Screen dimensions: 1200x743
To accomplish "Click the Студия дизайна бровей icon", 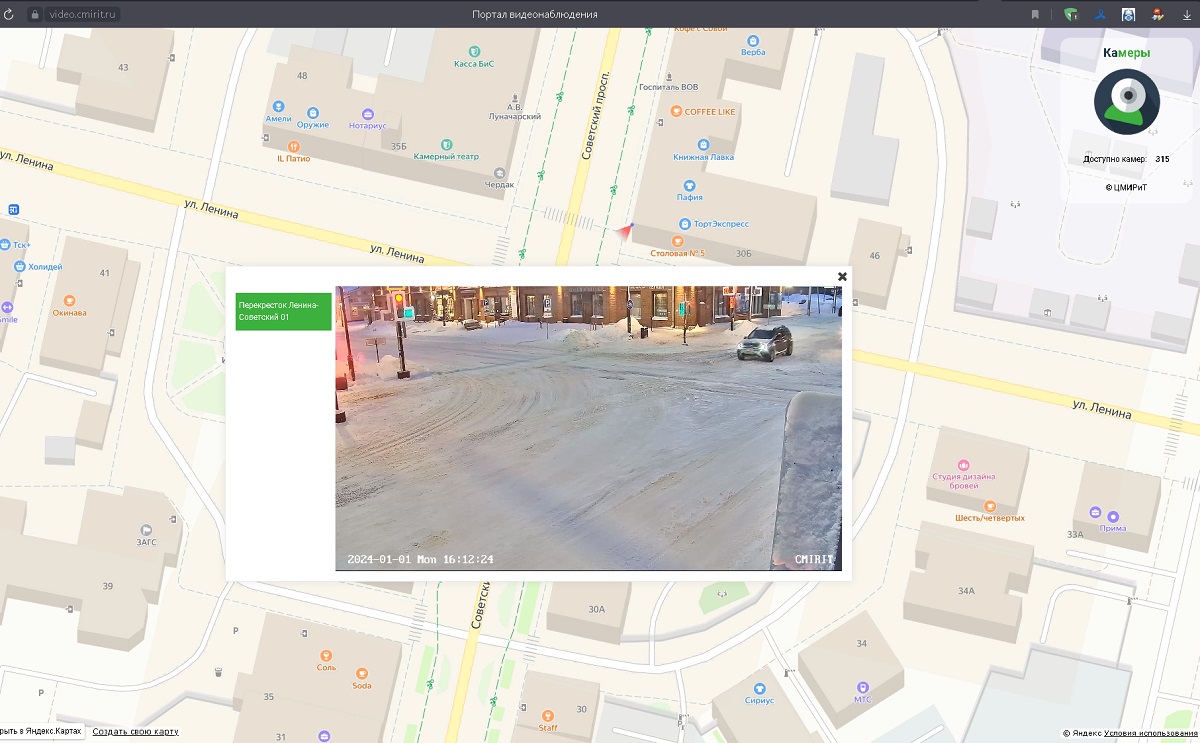I will click(x=964, y=465).
